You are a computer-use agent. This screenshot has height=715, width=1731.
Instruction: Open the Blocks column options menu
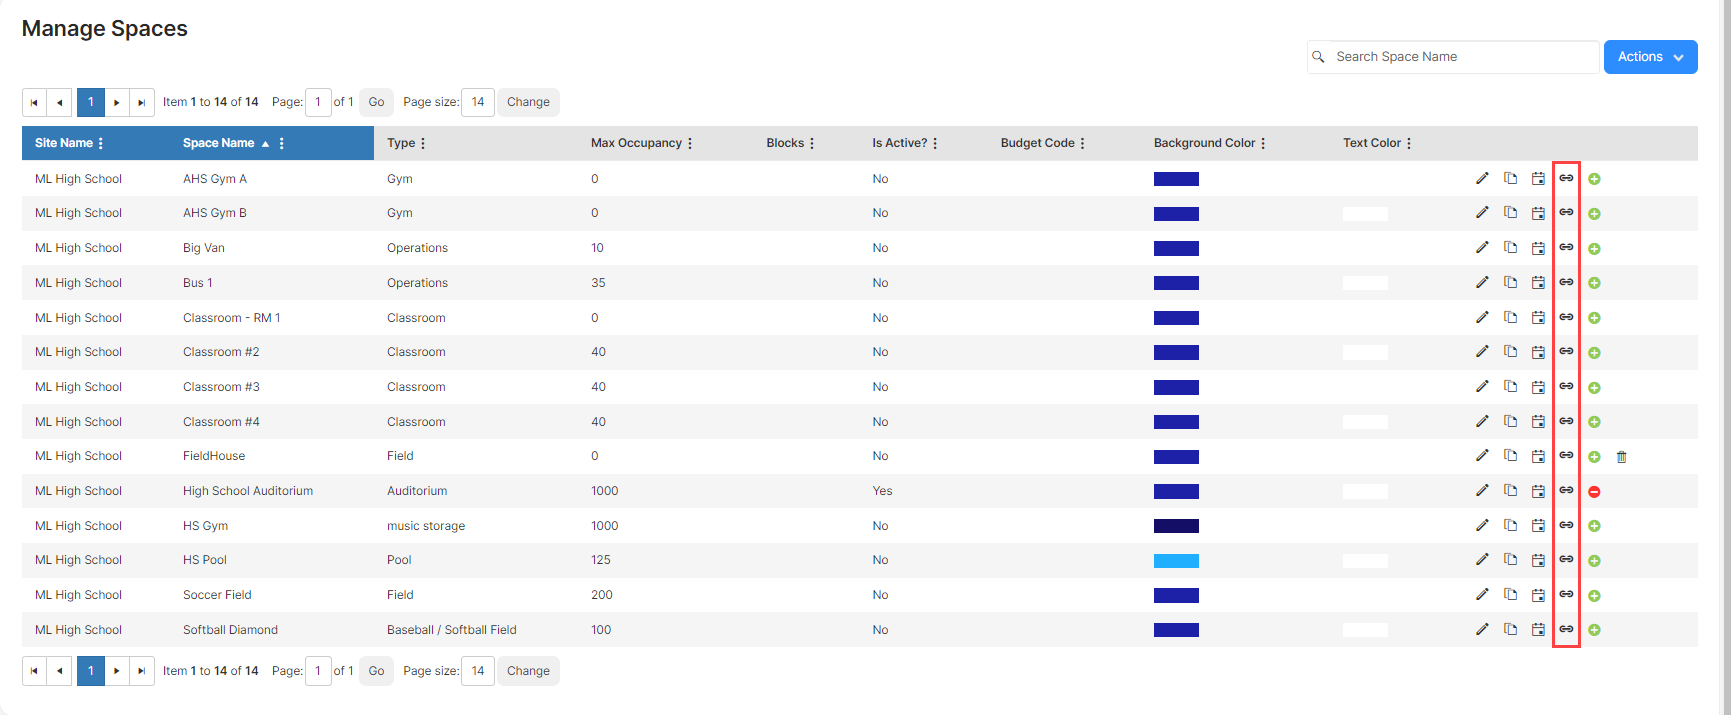(x=812, y=143)
